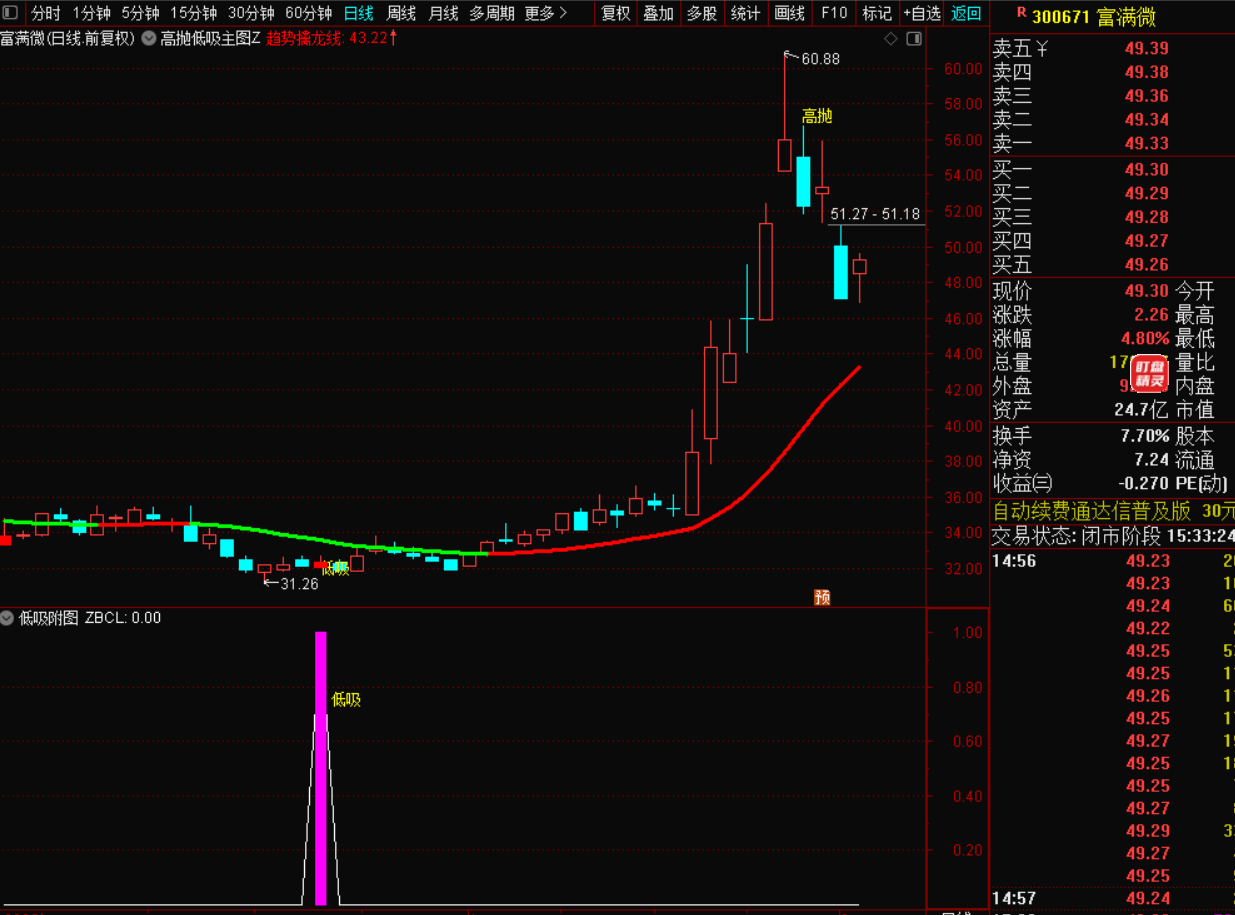Image resolution: width=1235 pixels, height=915 pixels.
Task: Click the 盯盘精灵 floating badge
Action: [1149, 374]
